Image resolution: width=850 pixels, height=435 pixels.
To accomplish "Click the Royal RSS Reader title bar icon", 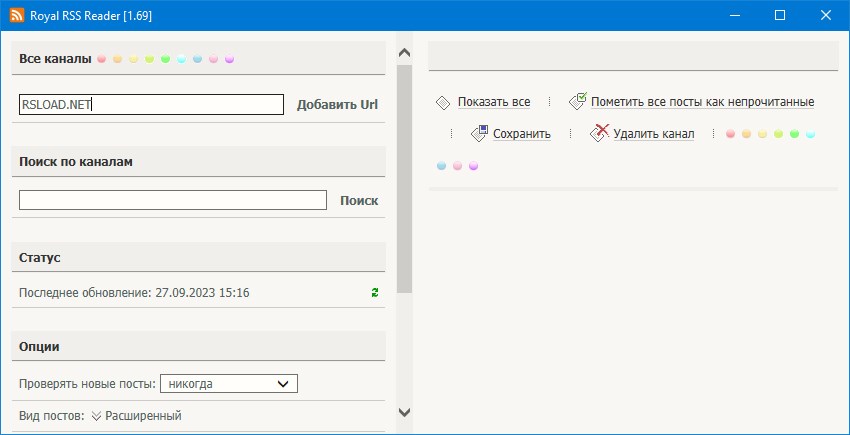I will 17,16.
